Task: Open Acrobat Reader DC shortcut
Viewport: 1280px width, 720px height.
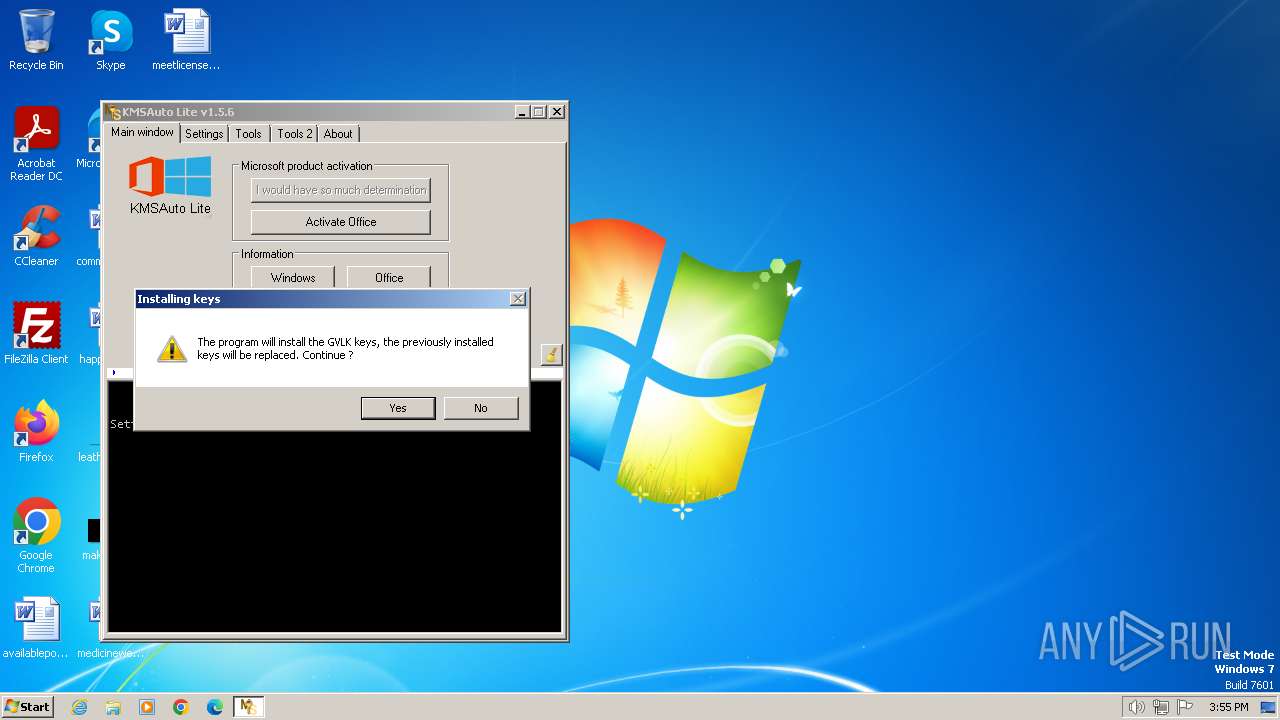Action: [x=36, y=144]
